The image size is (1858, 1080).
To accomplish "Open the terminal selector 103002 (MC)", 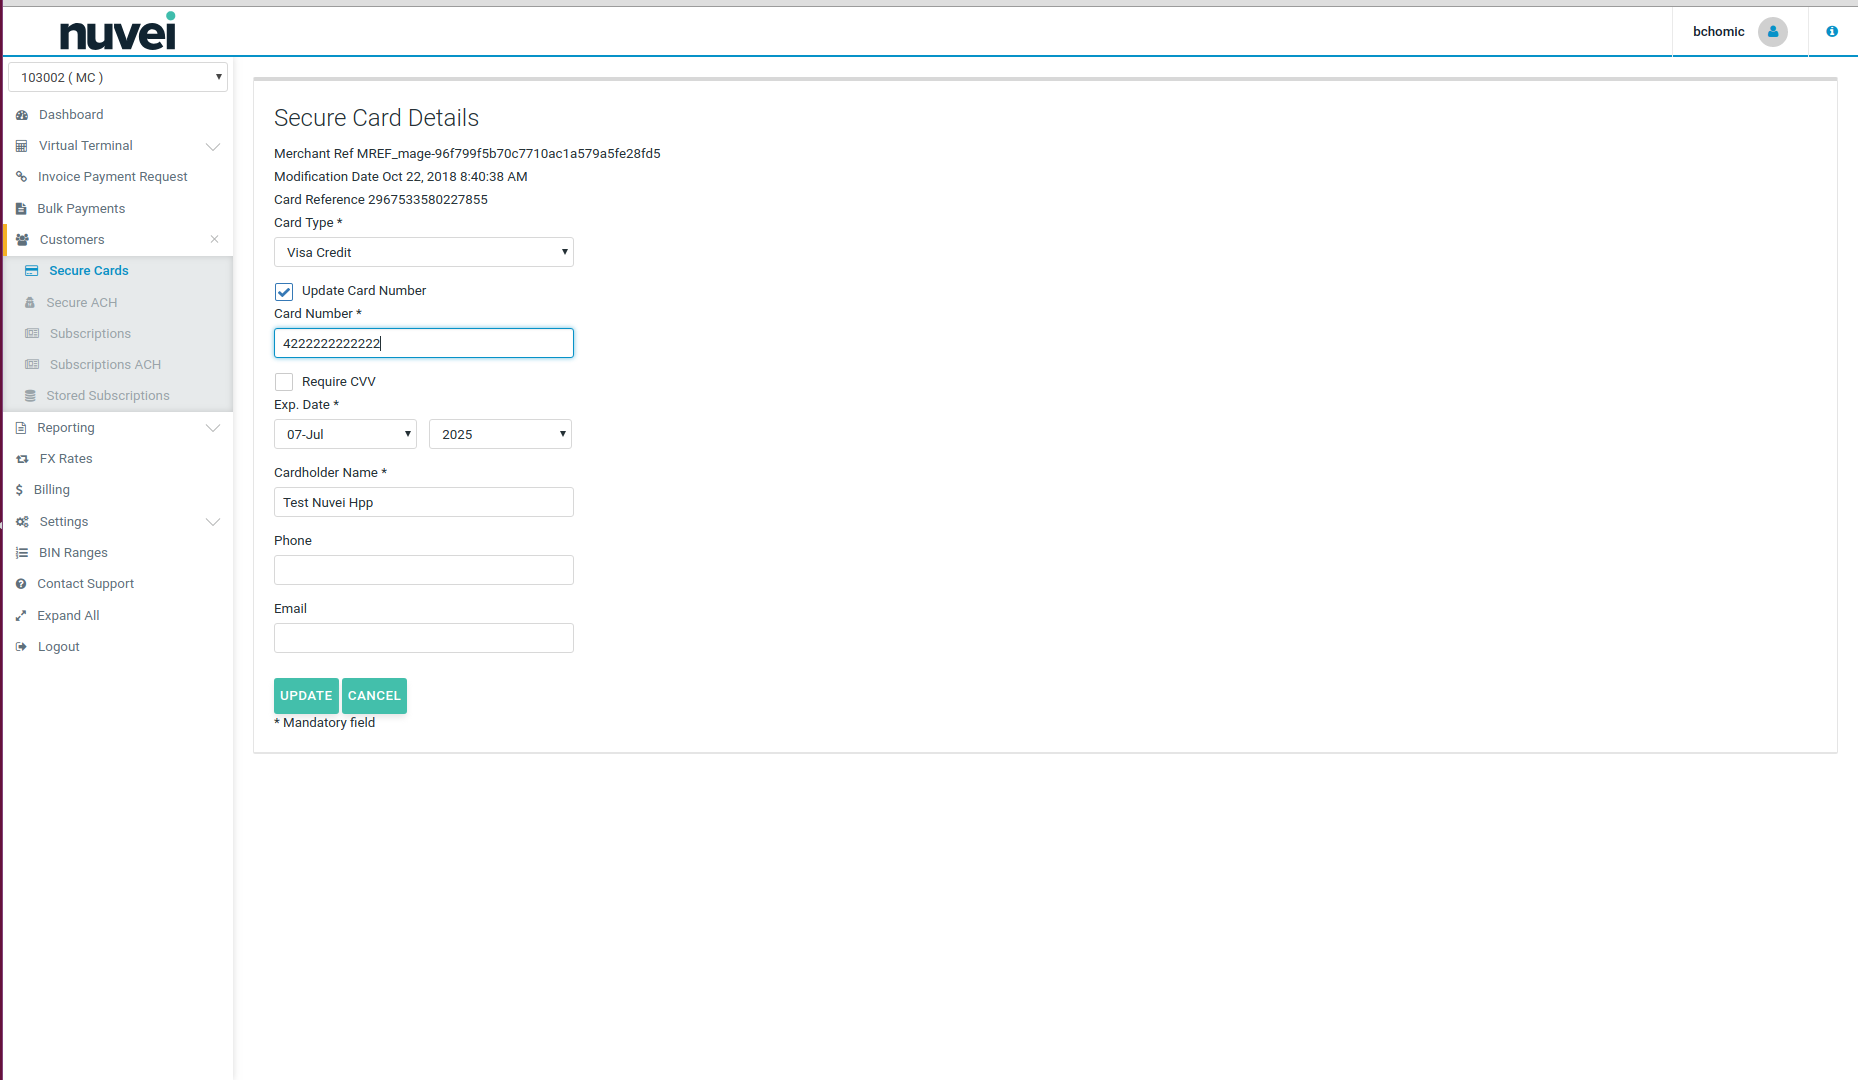I will coord(118,77).
